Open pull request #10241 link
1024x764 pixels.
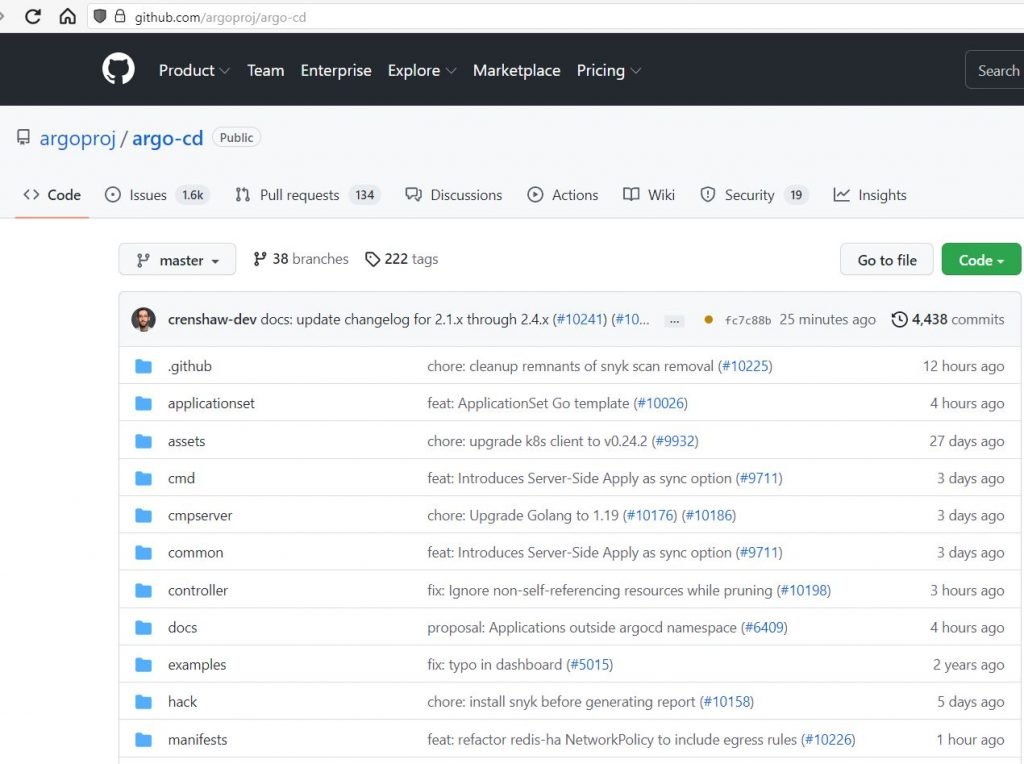pyautogui.click(x=579, y=319)
